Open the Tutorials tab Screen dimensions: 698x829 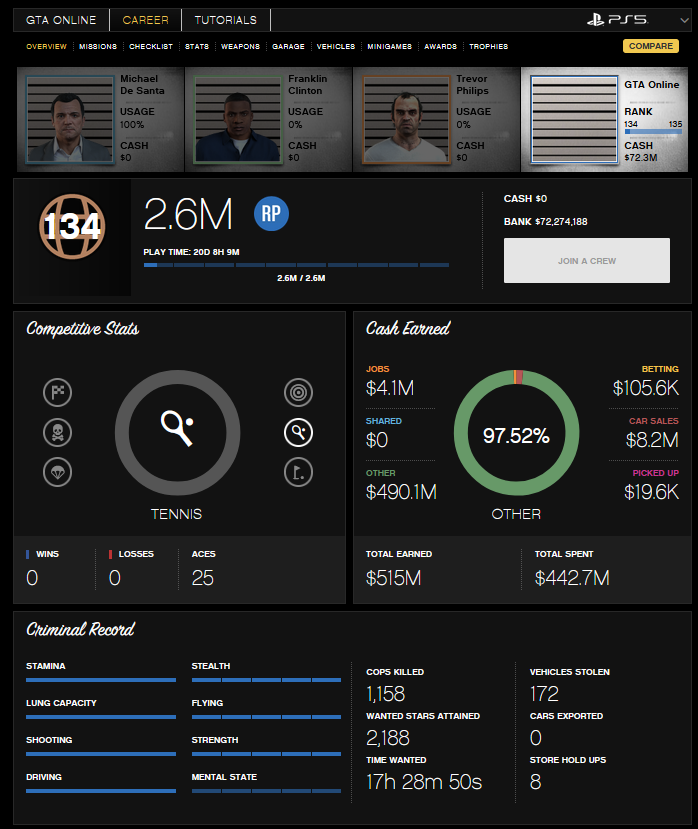225,20
